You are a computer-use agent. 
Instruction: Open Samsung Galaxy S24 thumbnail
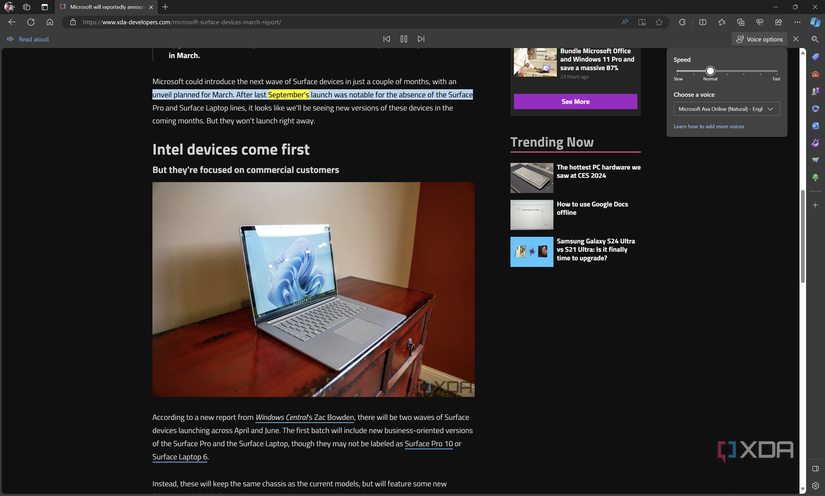531,251
